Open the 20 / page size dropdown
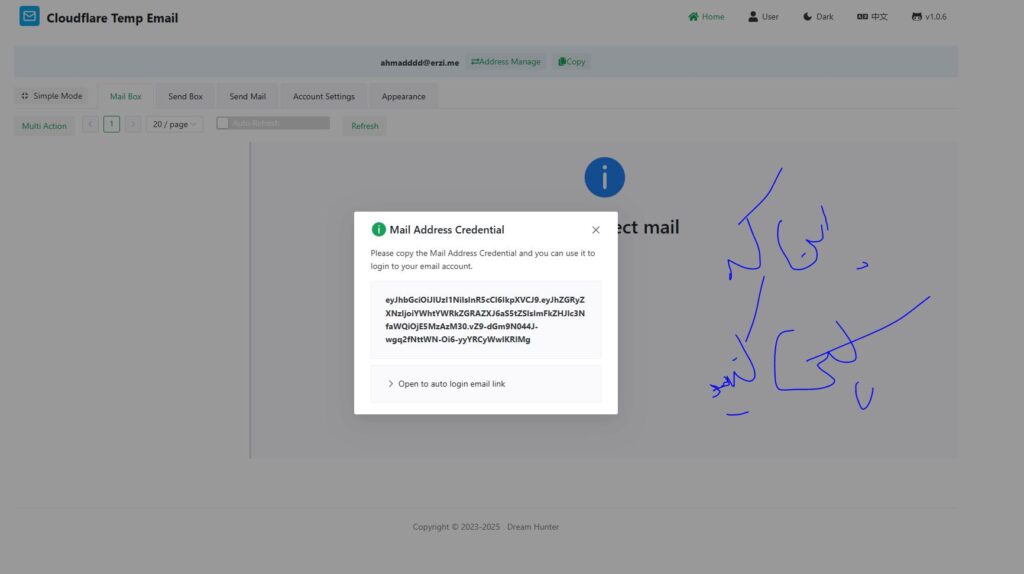This screenshot has width=1024, height=574. [174, 124]
